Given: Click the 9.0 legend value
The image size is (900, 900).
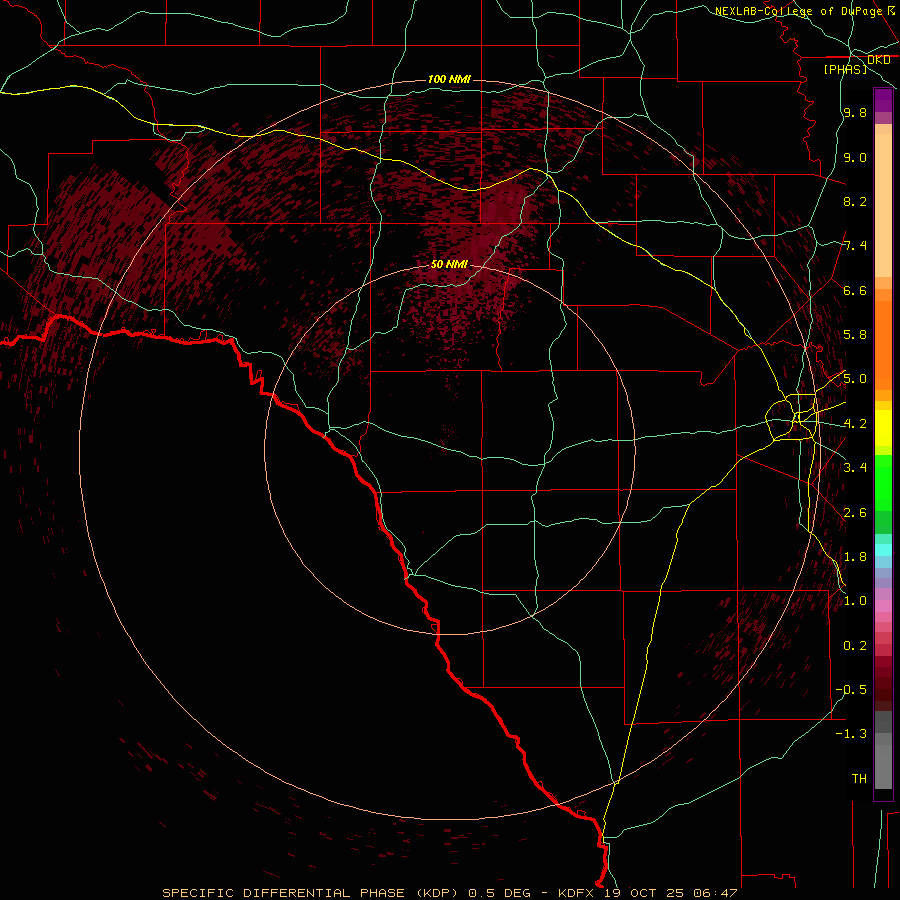Looking at the screenshot, I should 855,157.
